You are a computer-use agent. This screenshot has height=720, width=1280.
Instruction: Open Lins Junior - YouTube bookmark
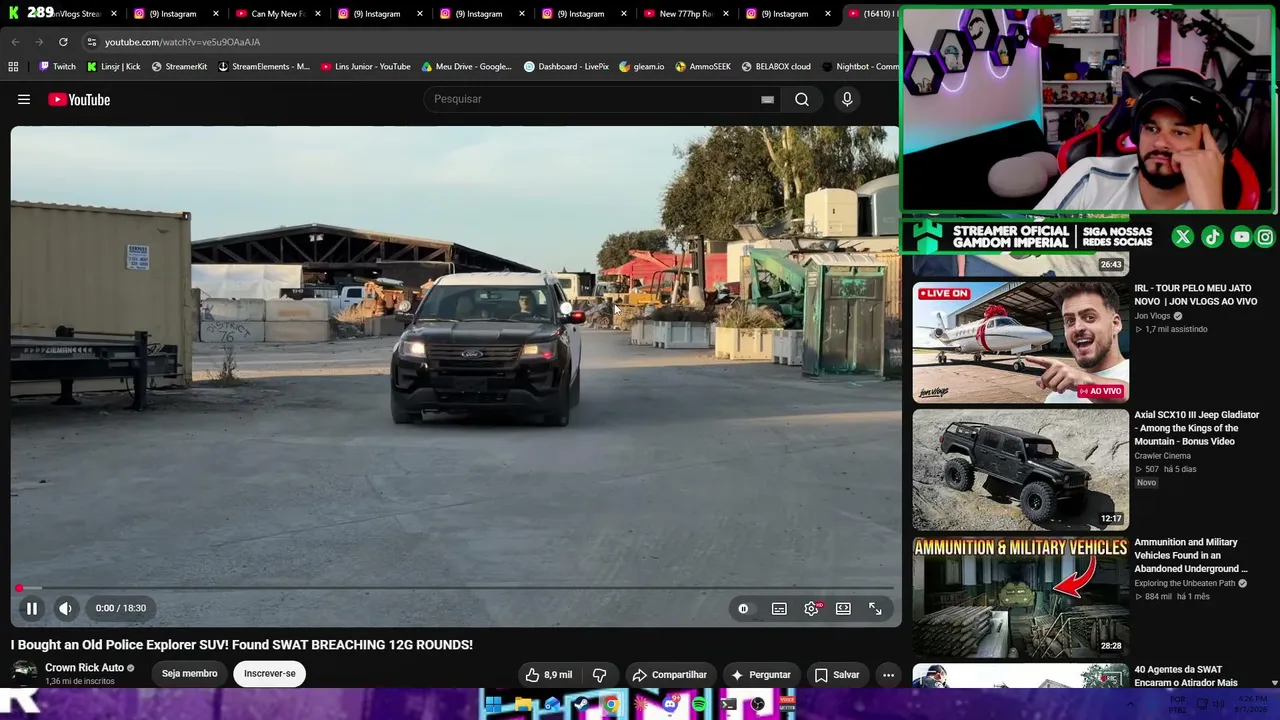click(x=365, y=67)
